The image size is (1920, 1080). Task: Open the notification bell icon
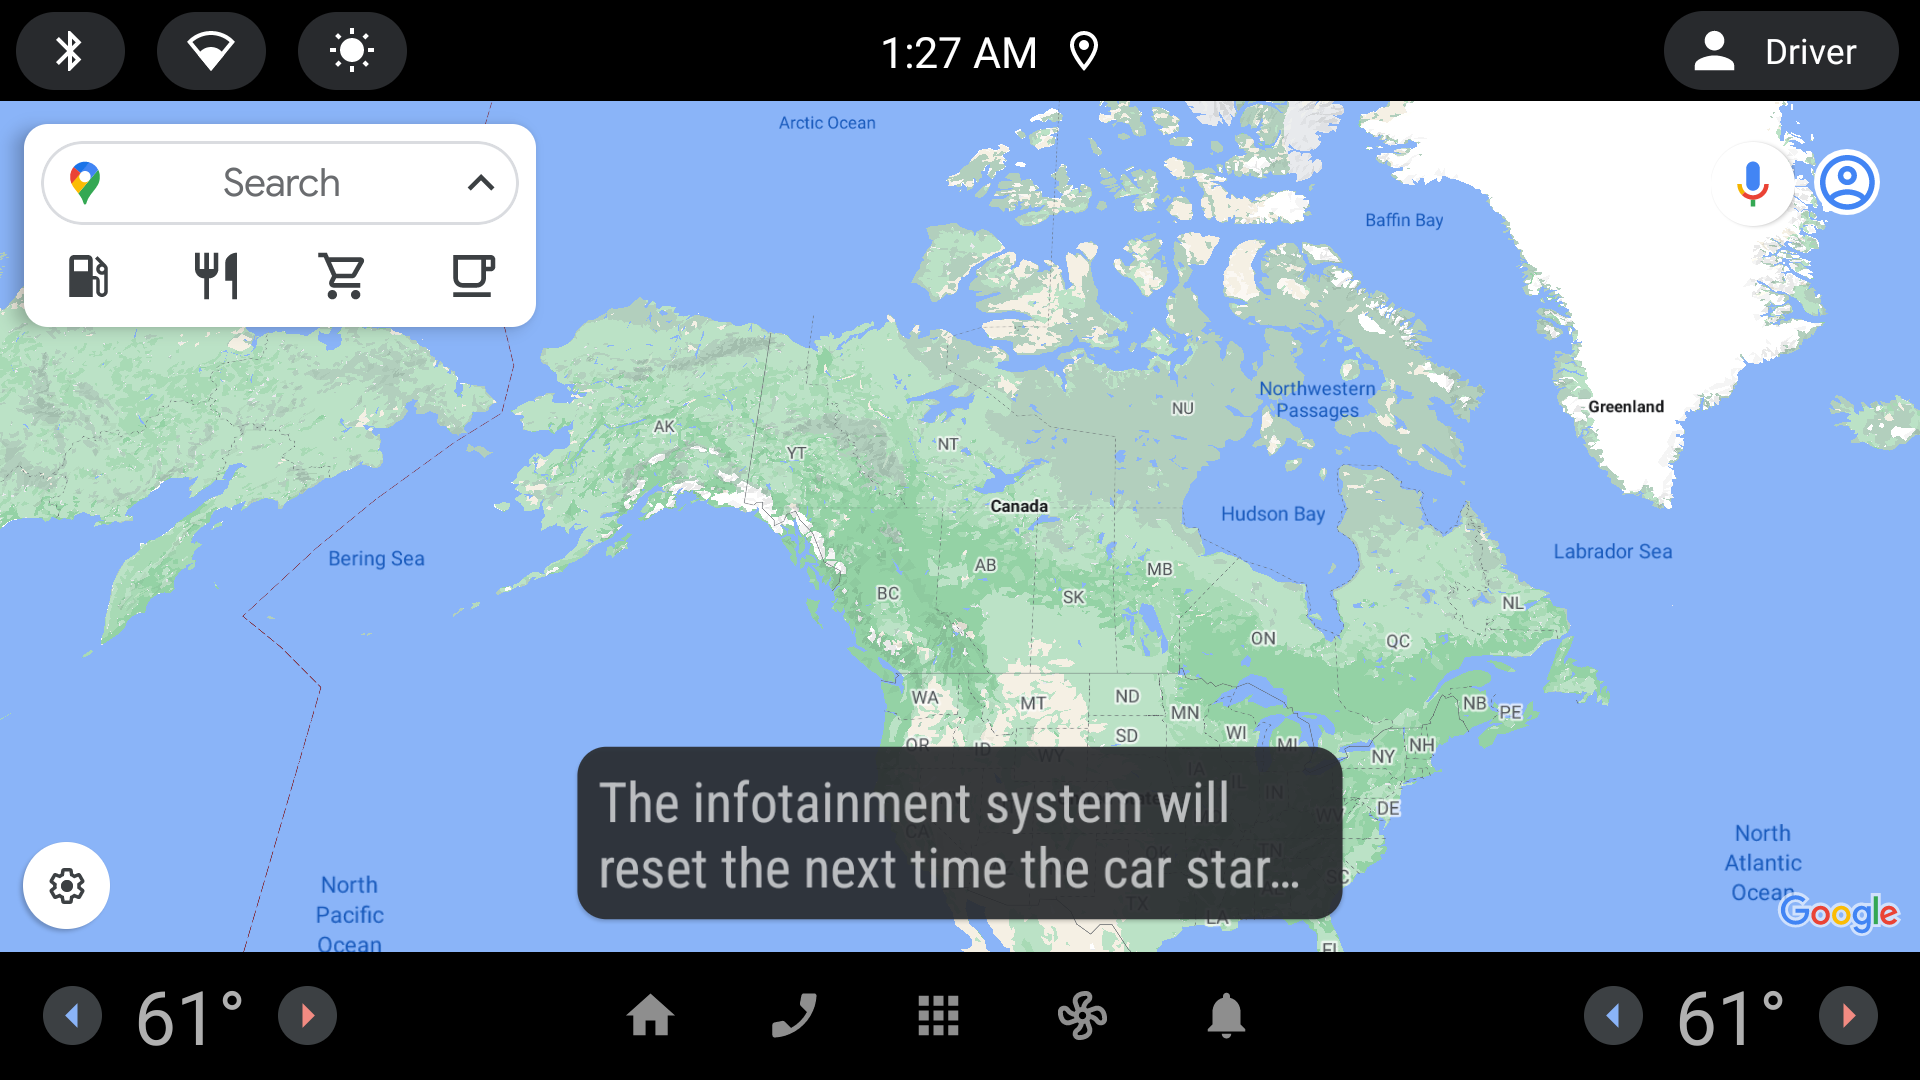point(1222,1019)
